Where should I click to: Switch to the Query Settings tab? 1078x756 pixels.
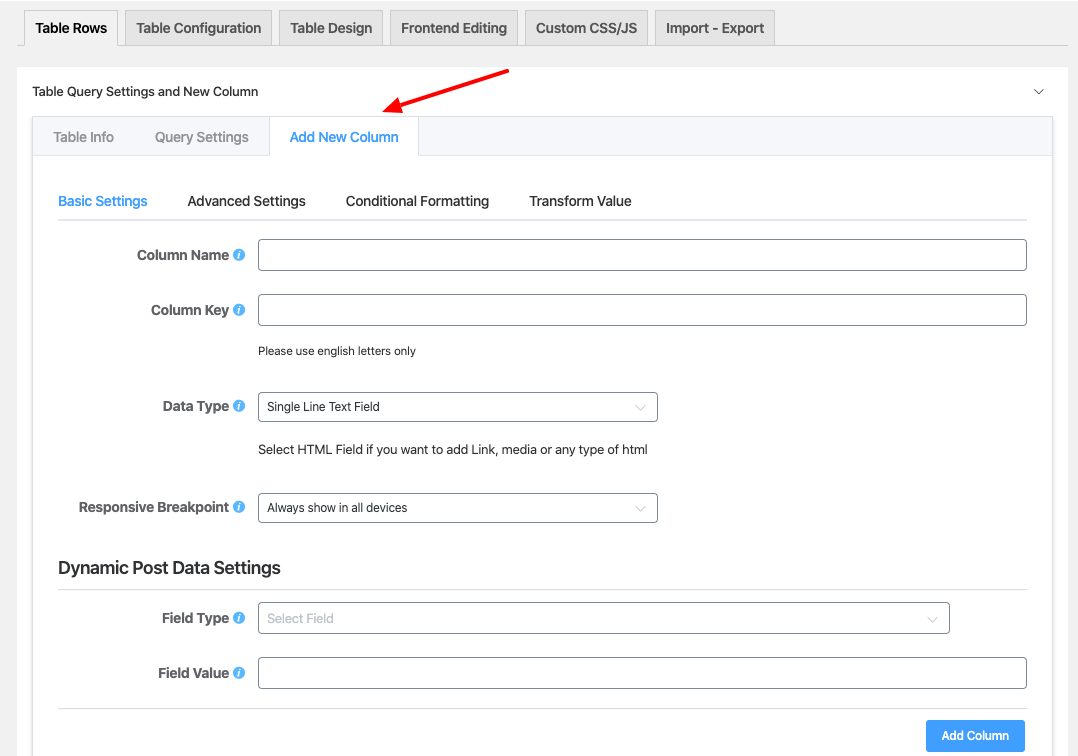(201, 137)
